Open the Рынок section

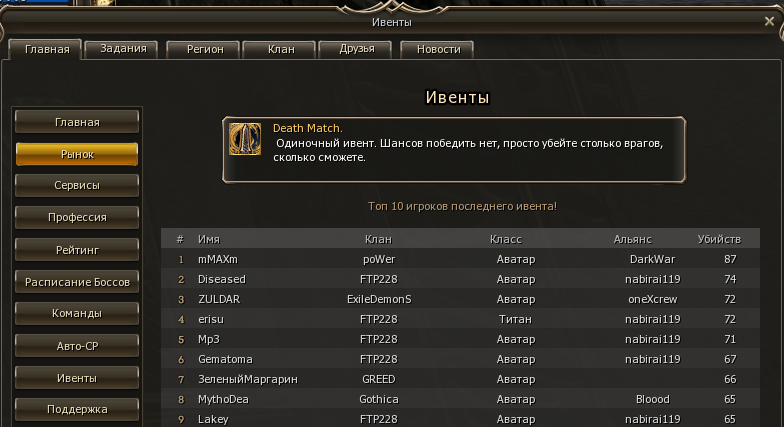[77, 154]
